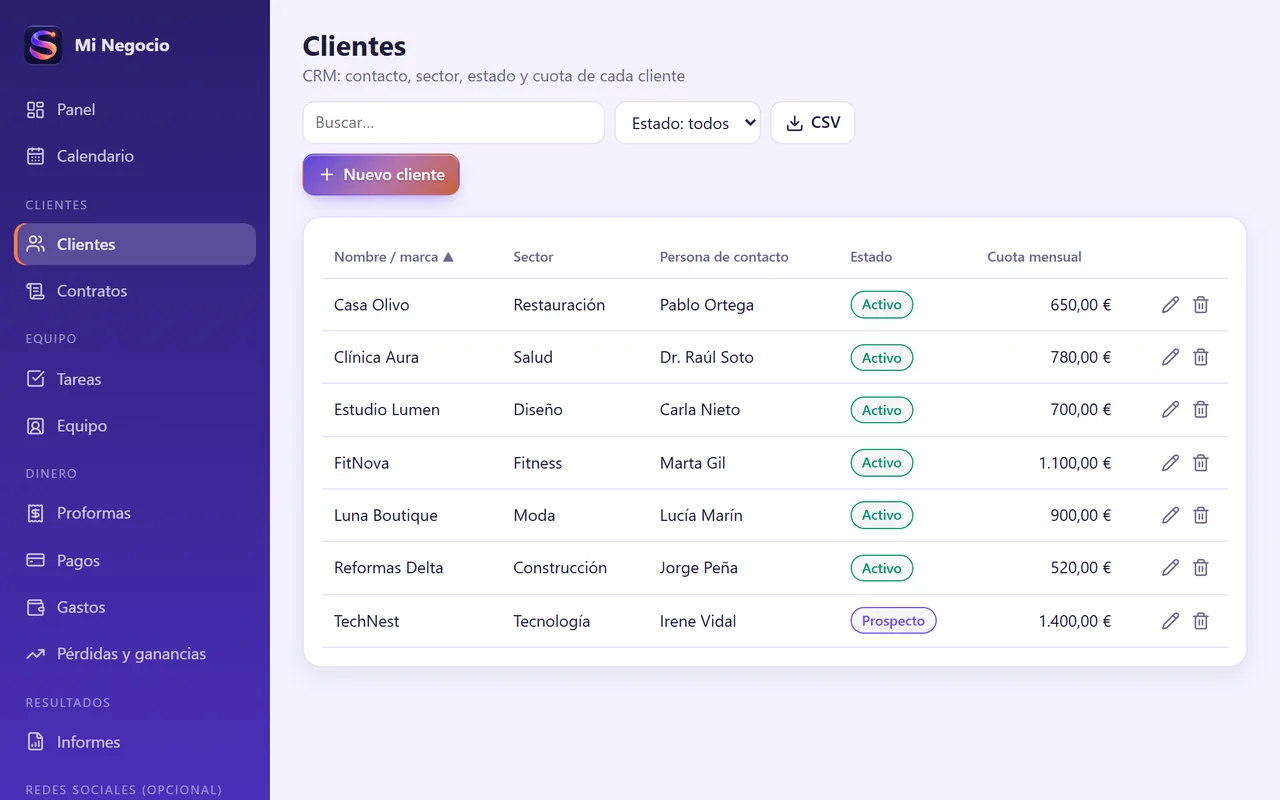Edit Luna Boutique with pencil icon
Screen dimensions: 1280x800
coord(1170,515)
